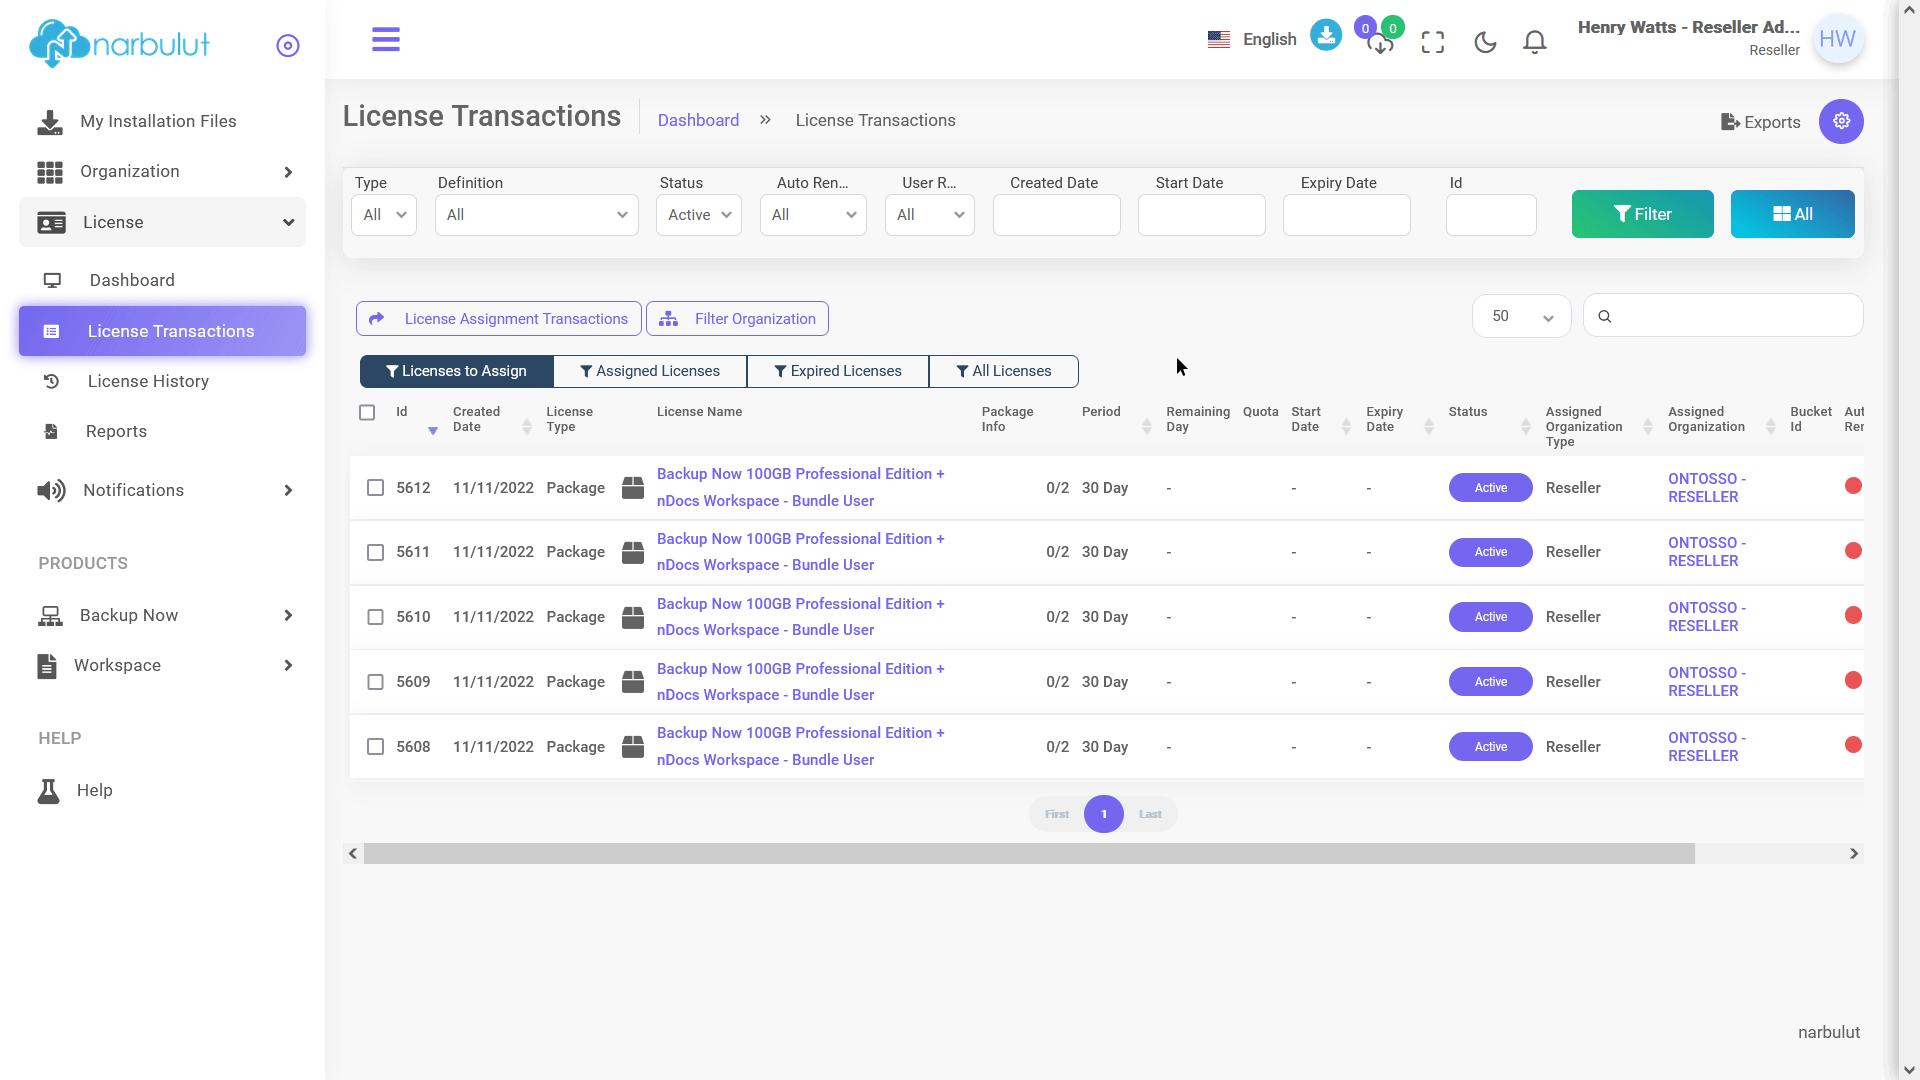
Task: Open the hamburger menu icon
Action: (386, 40)
